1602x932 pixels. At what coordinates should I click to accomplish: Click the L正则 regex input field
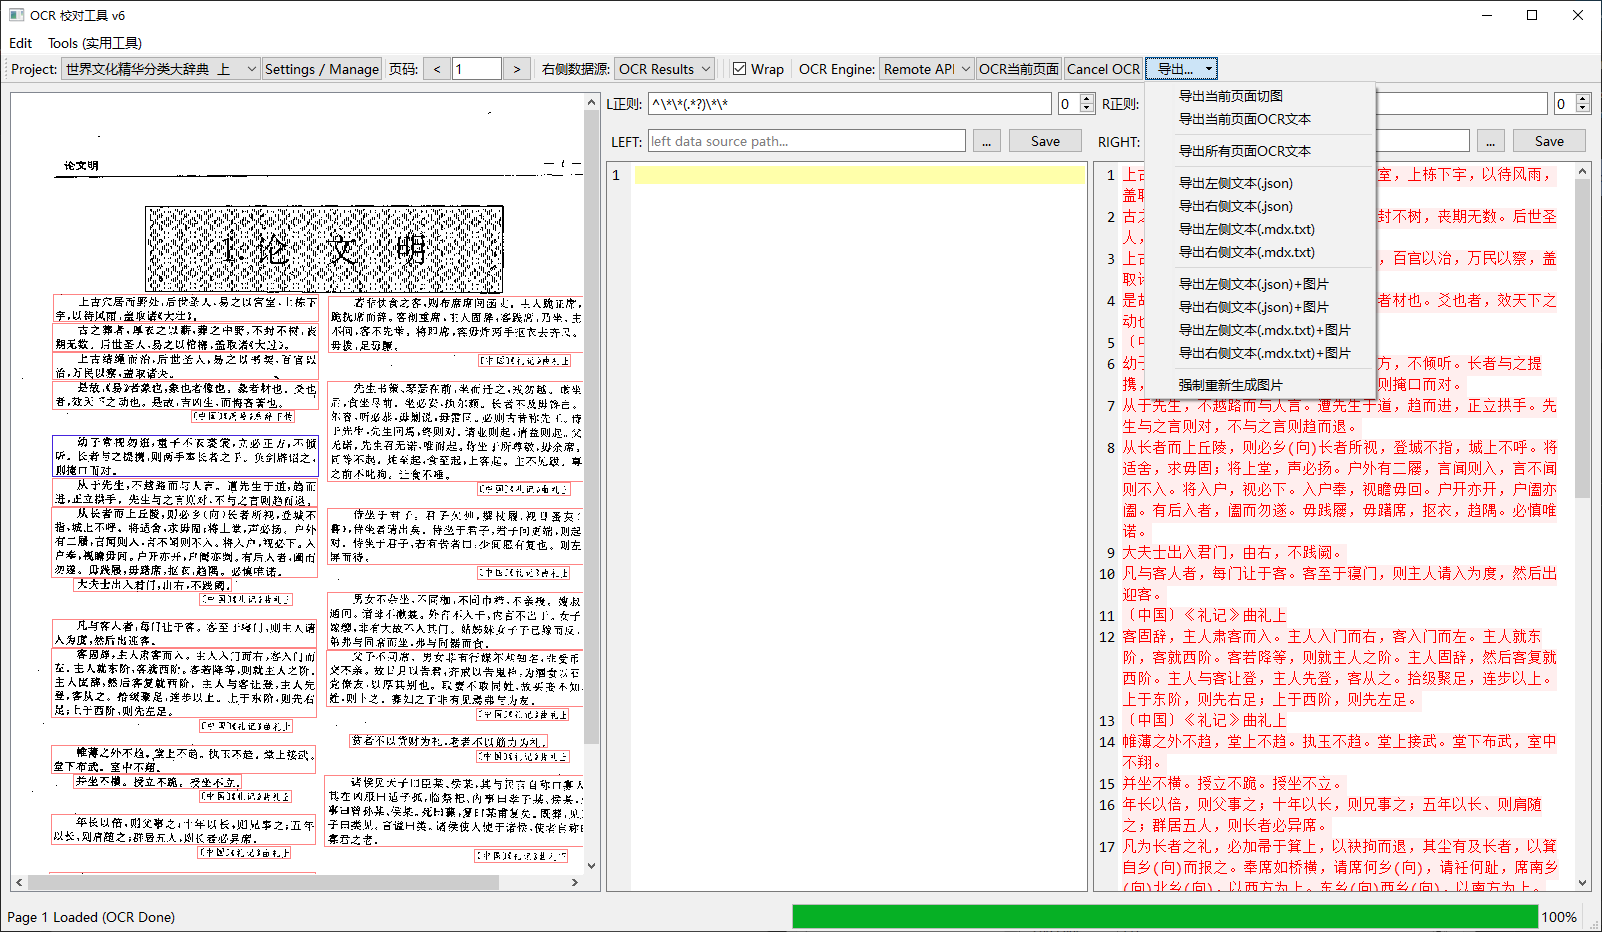[849, 104]
